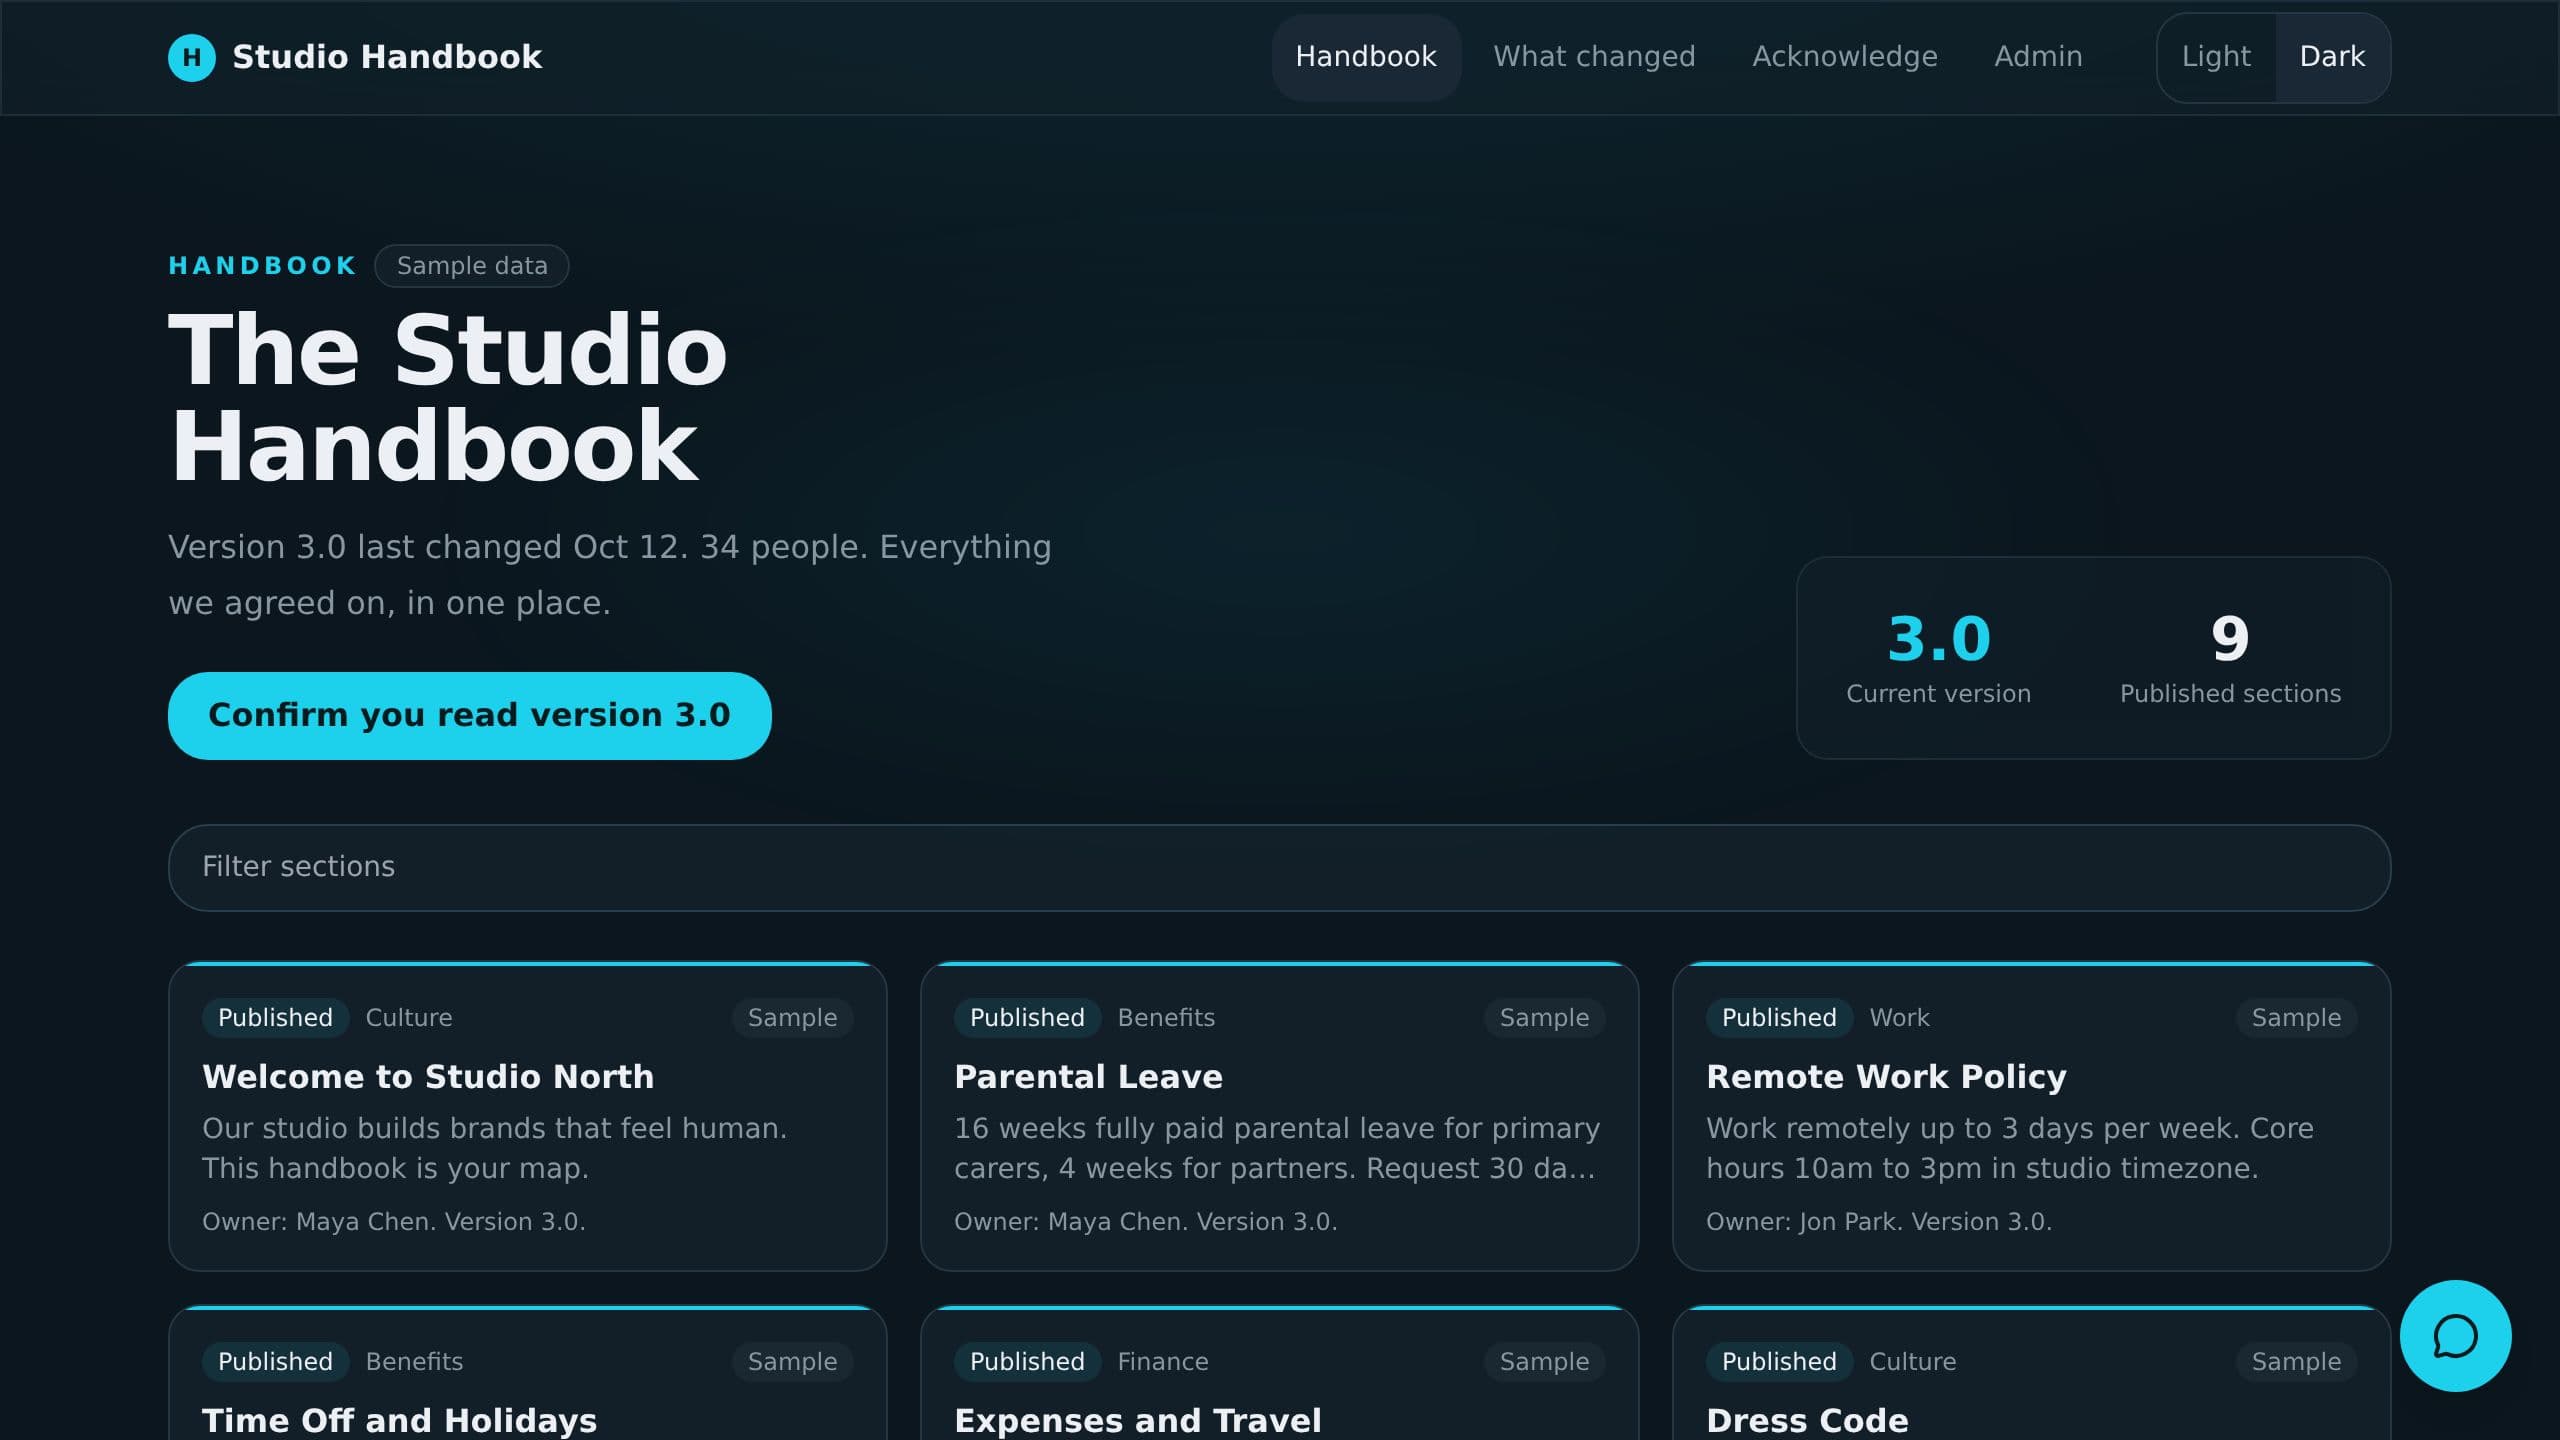The width and height of the screenshot is (2560, 1440).
Task: Click the Studio Handbook logo icon
Action: pos(191,57)
